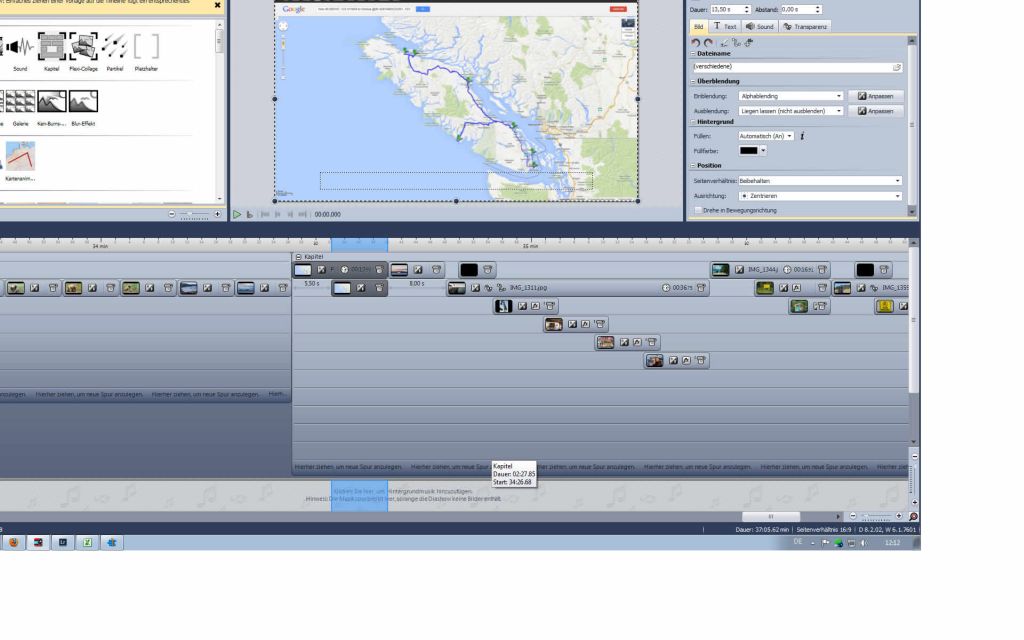Open the Transparenz tab
1024x640 pixels.
(x=804, y=27)
